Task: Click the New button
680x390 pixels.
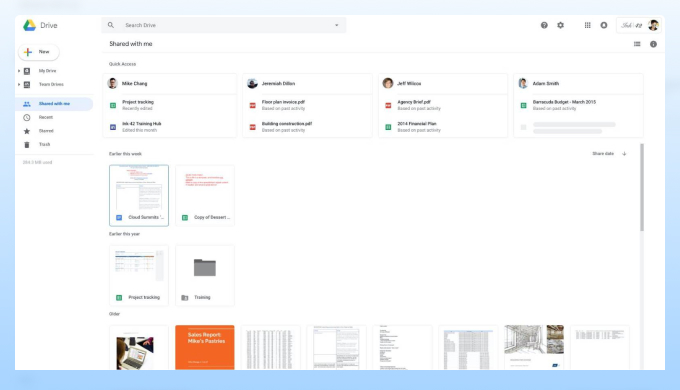Action: 39,52
